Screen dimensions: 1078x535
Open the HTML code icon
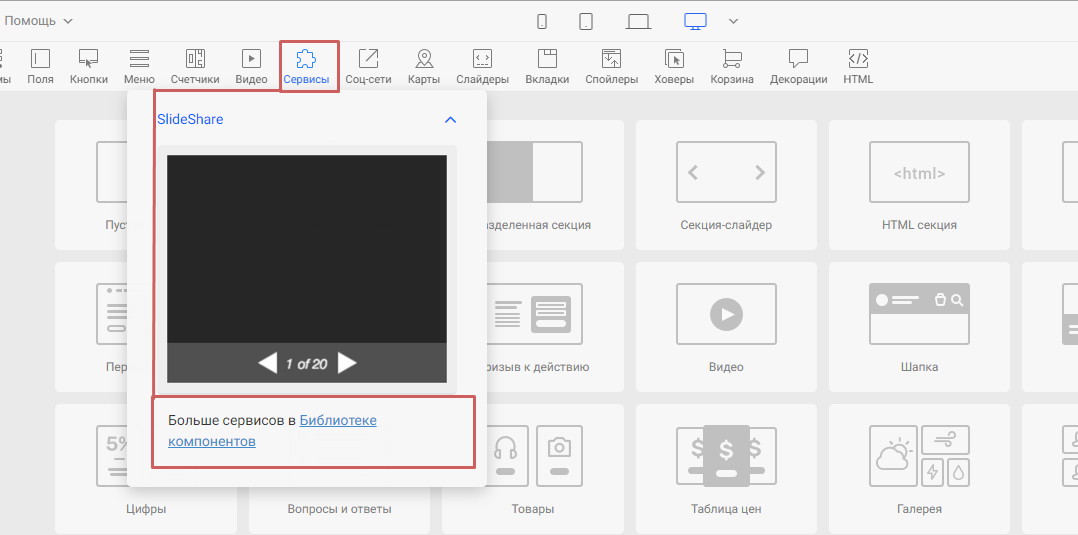point(858,60)
